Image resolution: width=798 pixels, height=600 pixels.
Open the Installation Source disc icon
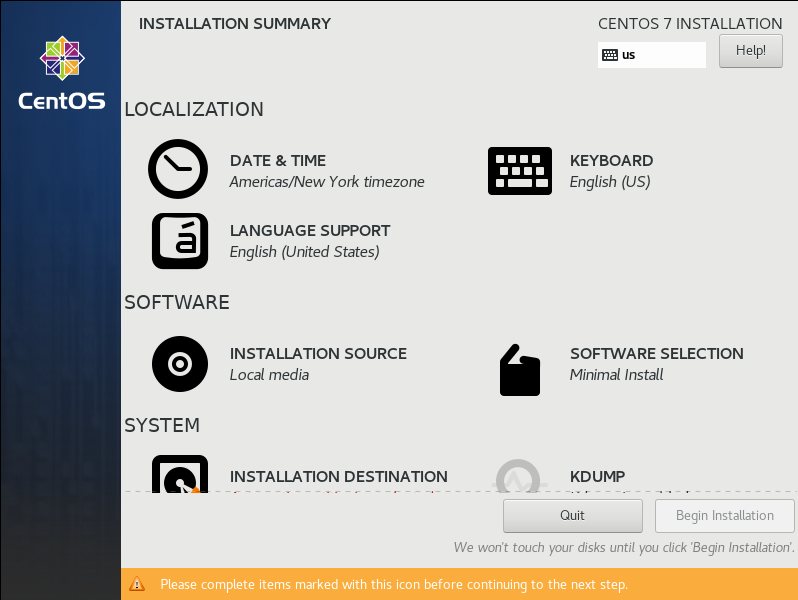pos(180,364)
